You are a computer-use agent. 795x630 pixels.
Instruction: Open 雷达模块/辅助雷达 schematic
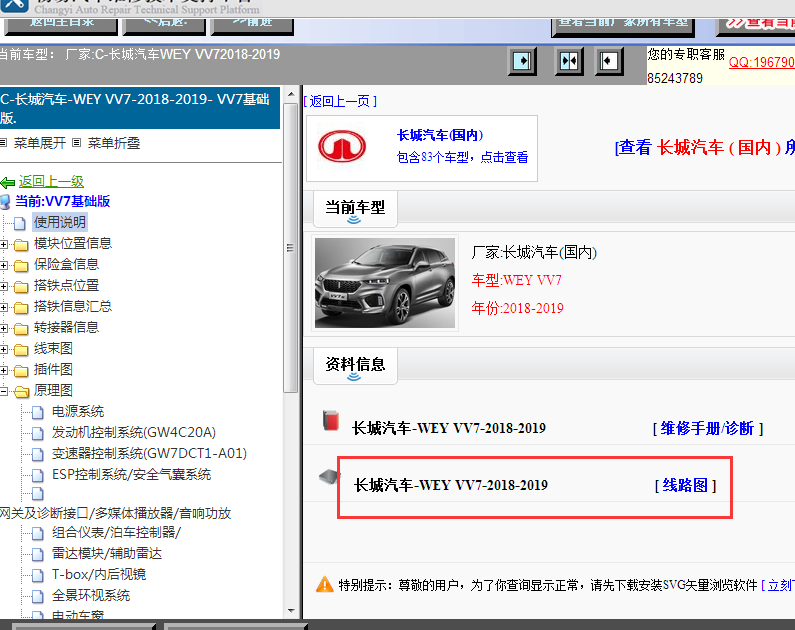pos(107,553)
